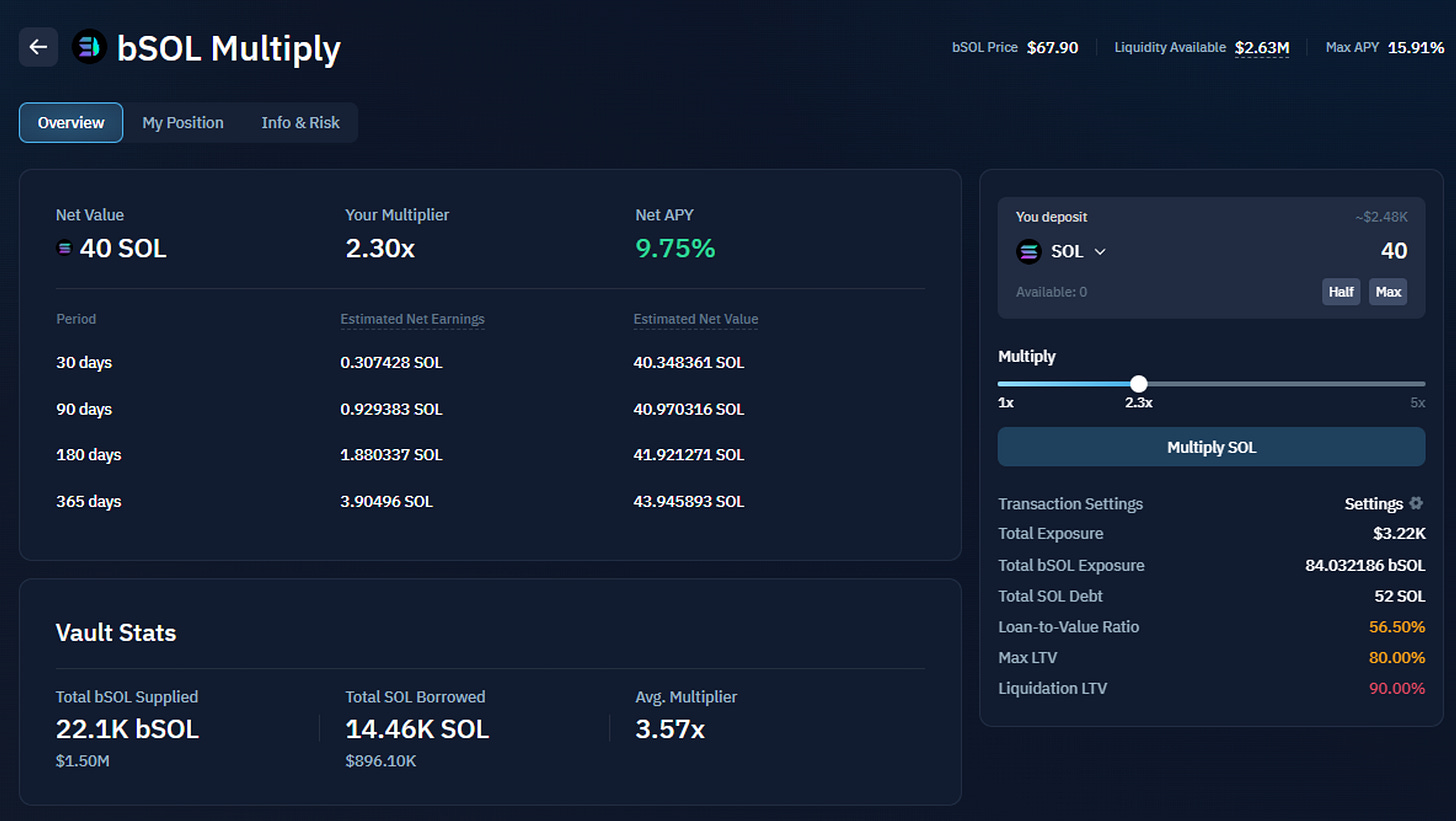Click the $896.10K borrowed dollar value
This screenshot has width=1456, height=821.
pos(381,762)
